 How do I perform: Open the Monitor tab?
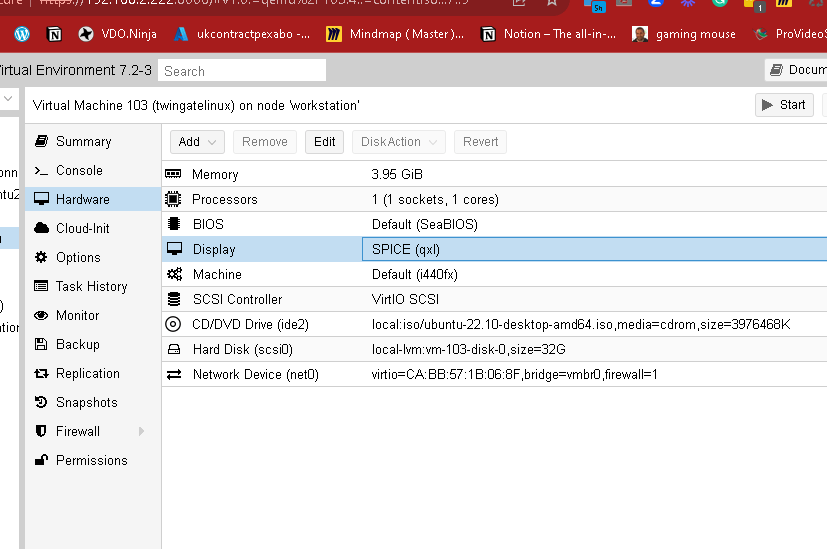pos(93,315)
